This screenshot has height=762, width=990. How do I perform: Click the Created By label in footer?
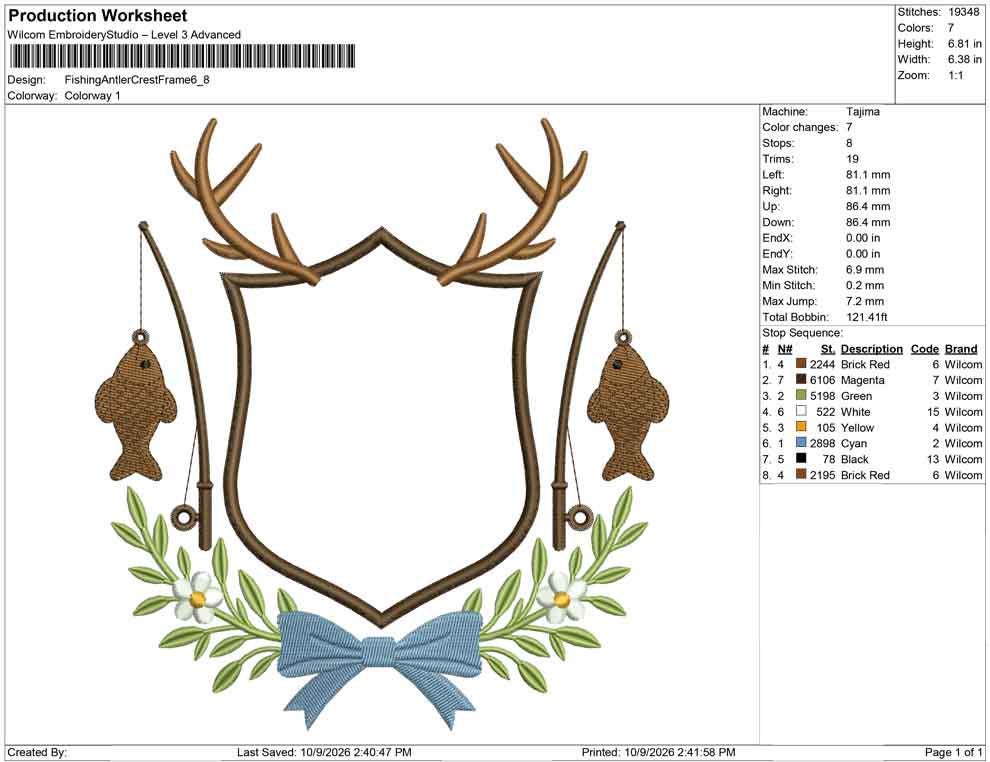pyautogui.click(x=37, y=752)
